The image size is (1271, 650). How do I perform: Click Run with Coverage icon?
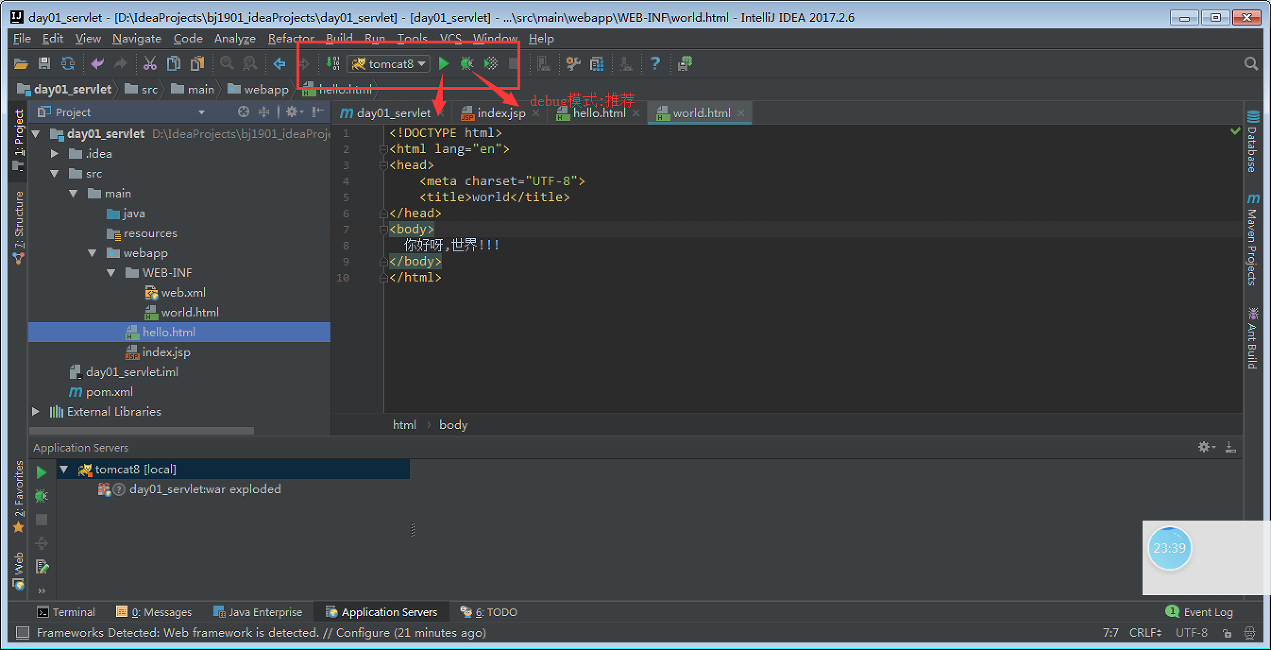(491, 64)
